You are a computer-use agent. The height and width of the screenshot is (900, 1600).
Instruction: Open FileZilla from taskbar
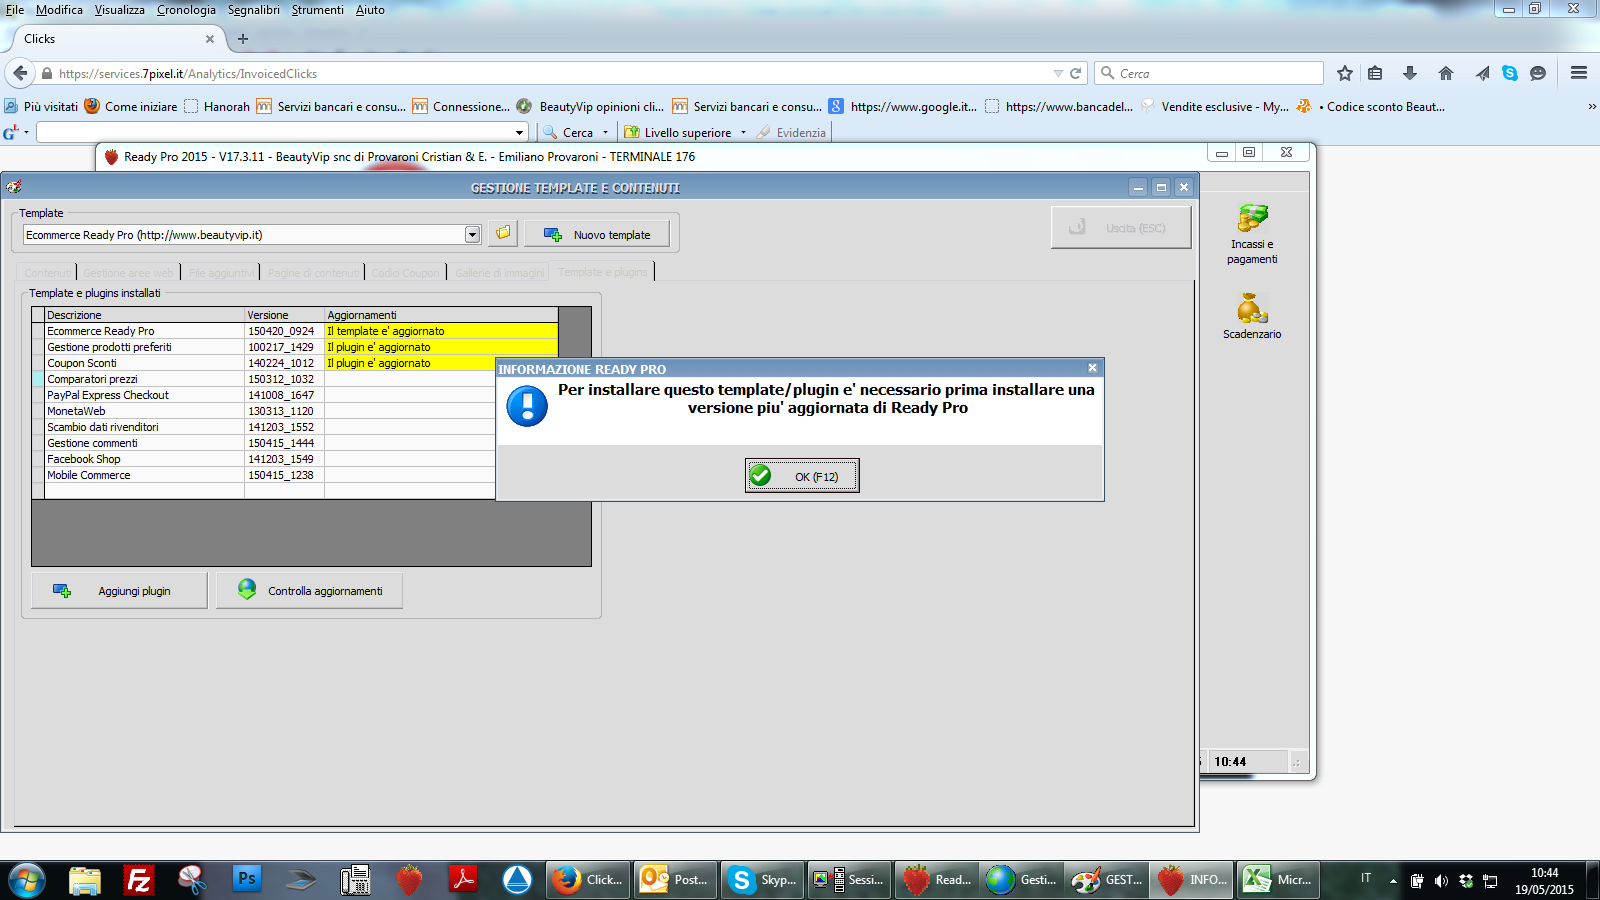pyautogui.click(x=138, y=880)
